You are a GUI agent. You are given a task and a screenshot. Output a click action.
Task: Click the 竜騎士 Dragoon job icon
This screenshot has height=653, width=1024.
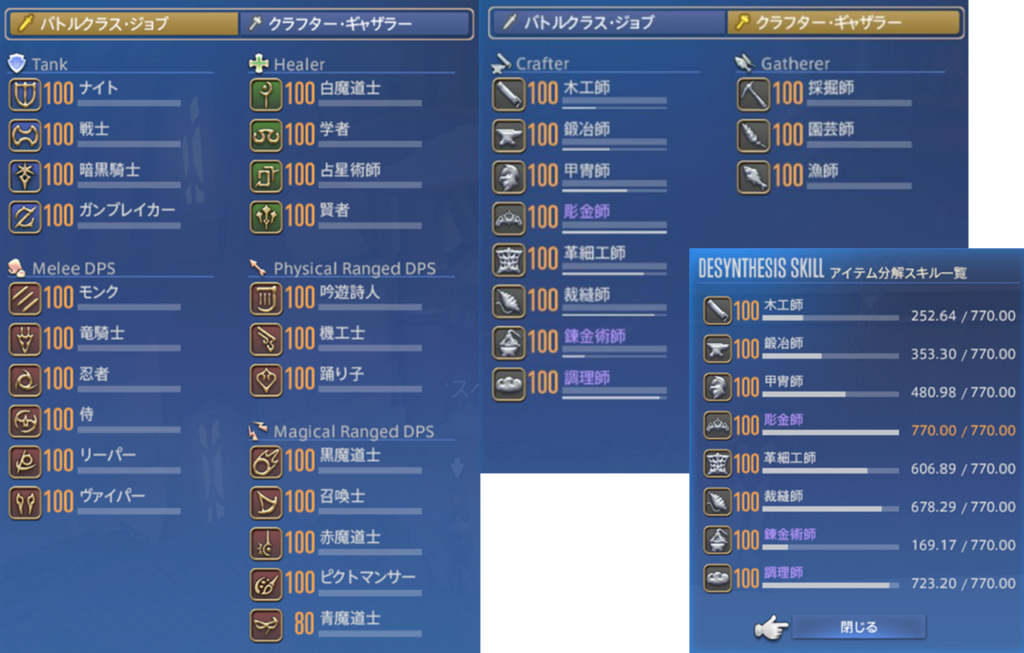tap(25, 340)
